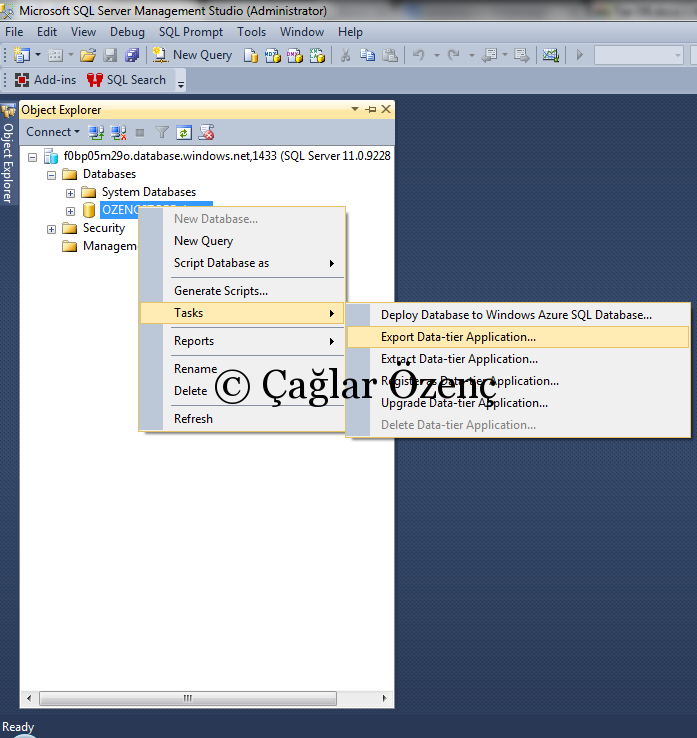Image resolution: width=697 pixels, height=738 pixels.
Task: Click the Database Engine Query icon
Action: (x=251, y=56)
